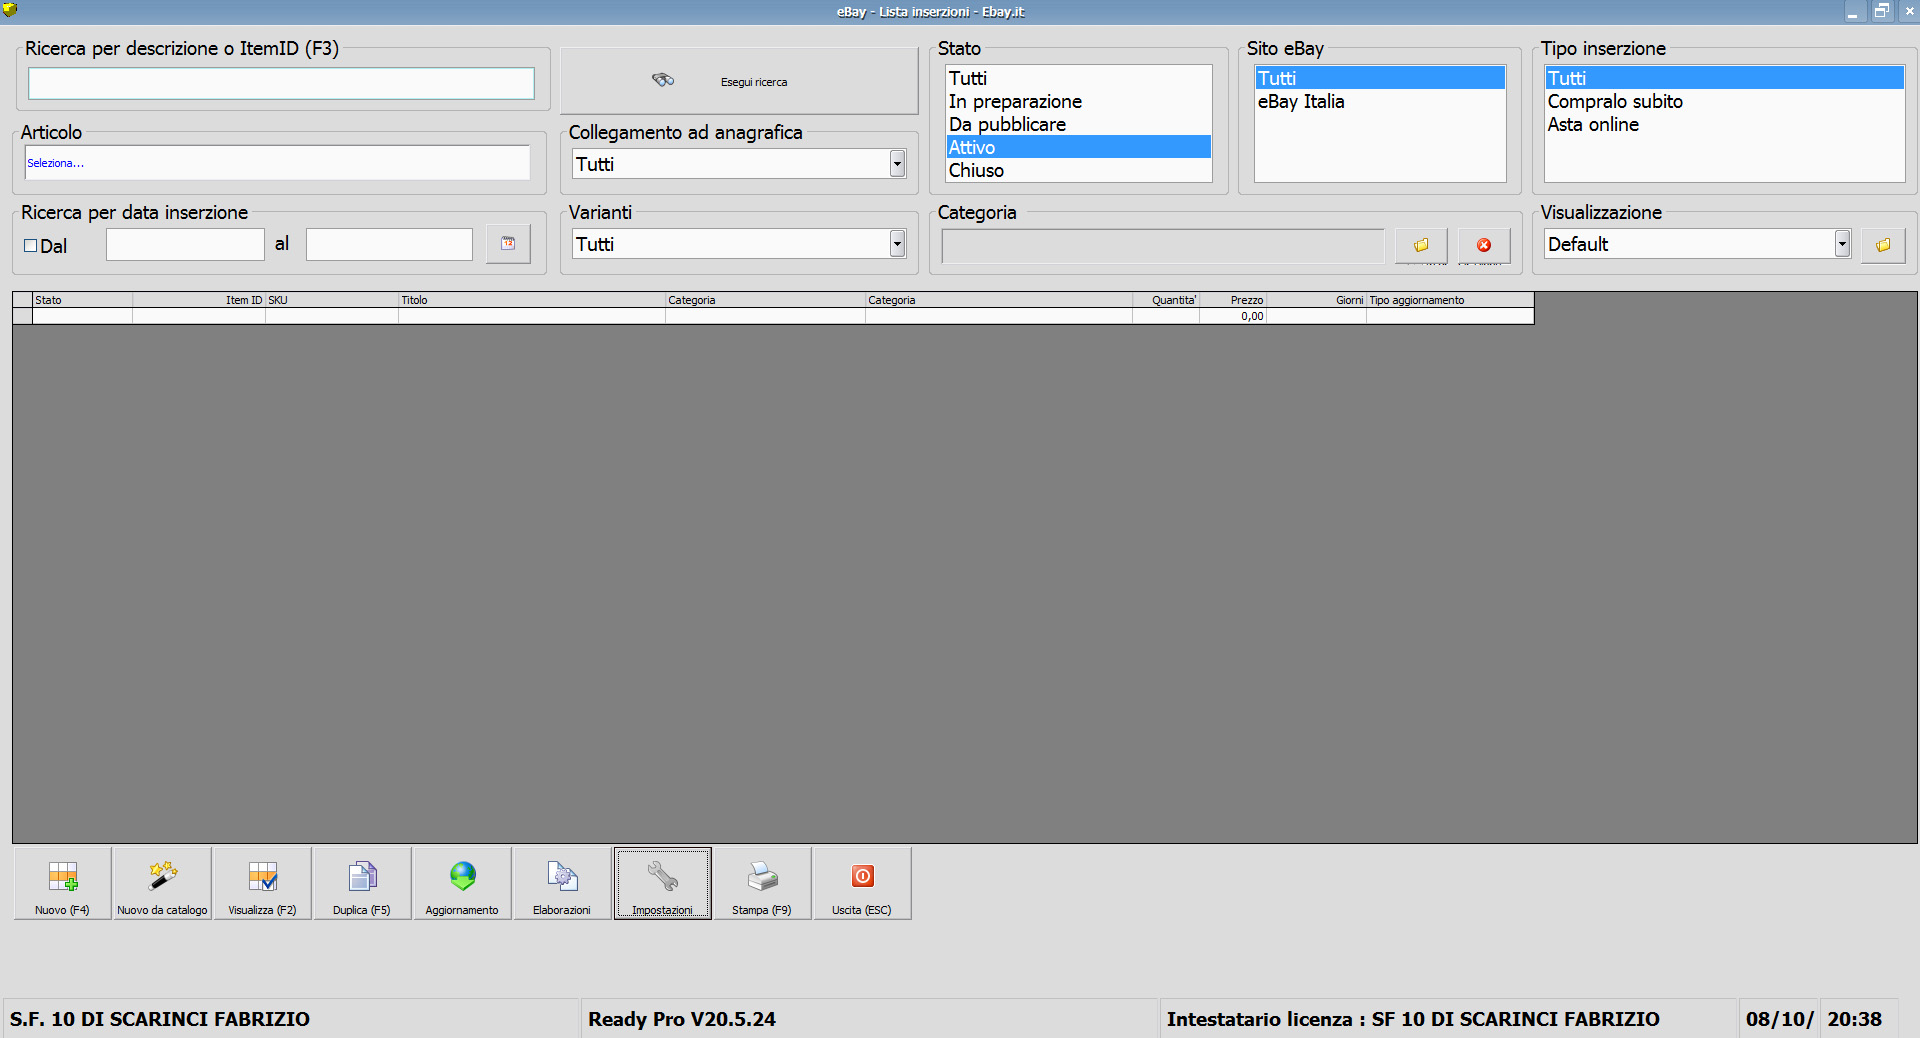Expand Visualizzazione Default dropdown
Image resolution: width=1920 pixels, height=1038 pixels.
(1842, 244)
